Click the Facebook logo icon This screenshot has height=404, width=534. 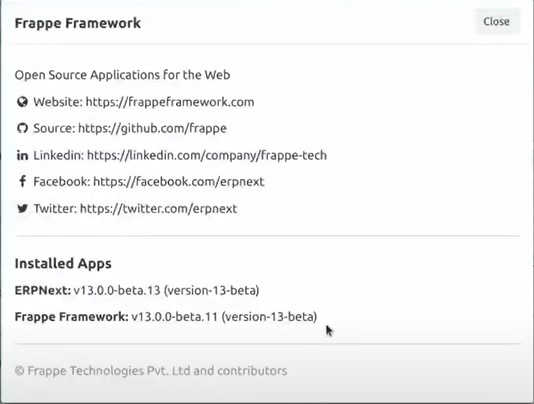[x=22, y=182]
